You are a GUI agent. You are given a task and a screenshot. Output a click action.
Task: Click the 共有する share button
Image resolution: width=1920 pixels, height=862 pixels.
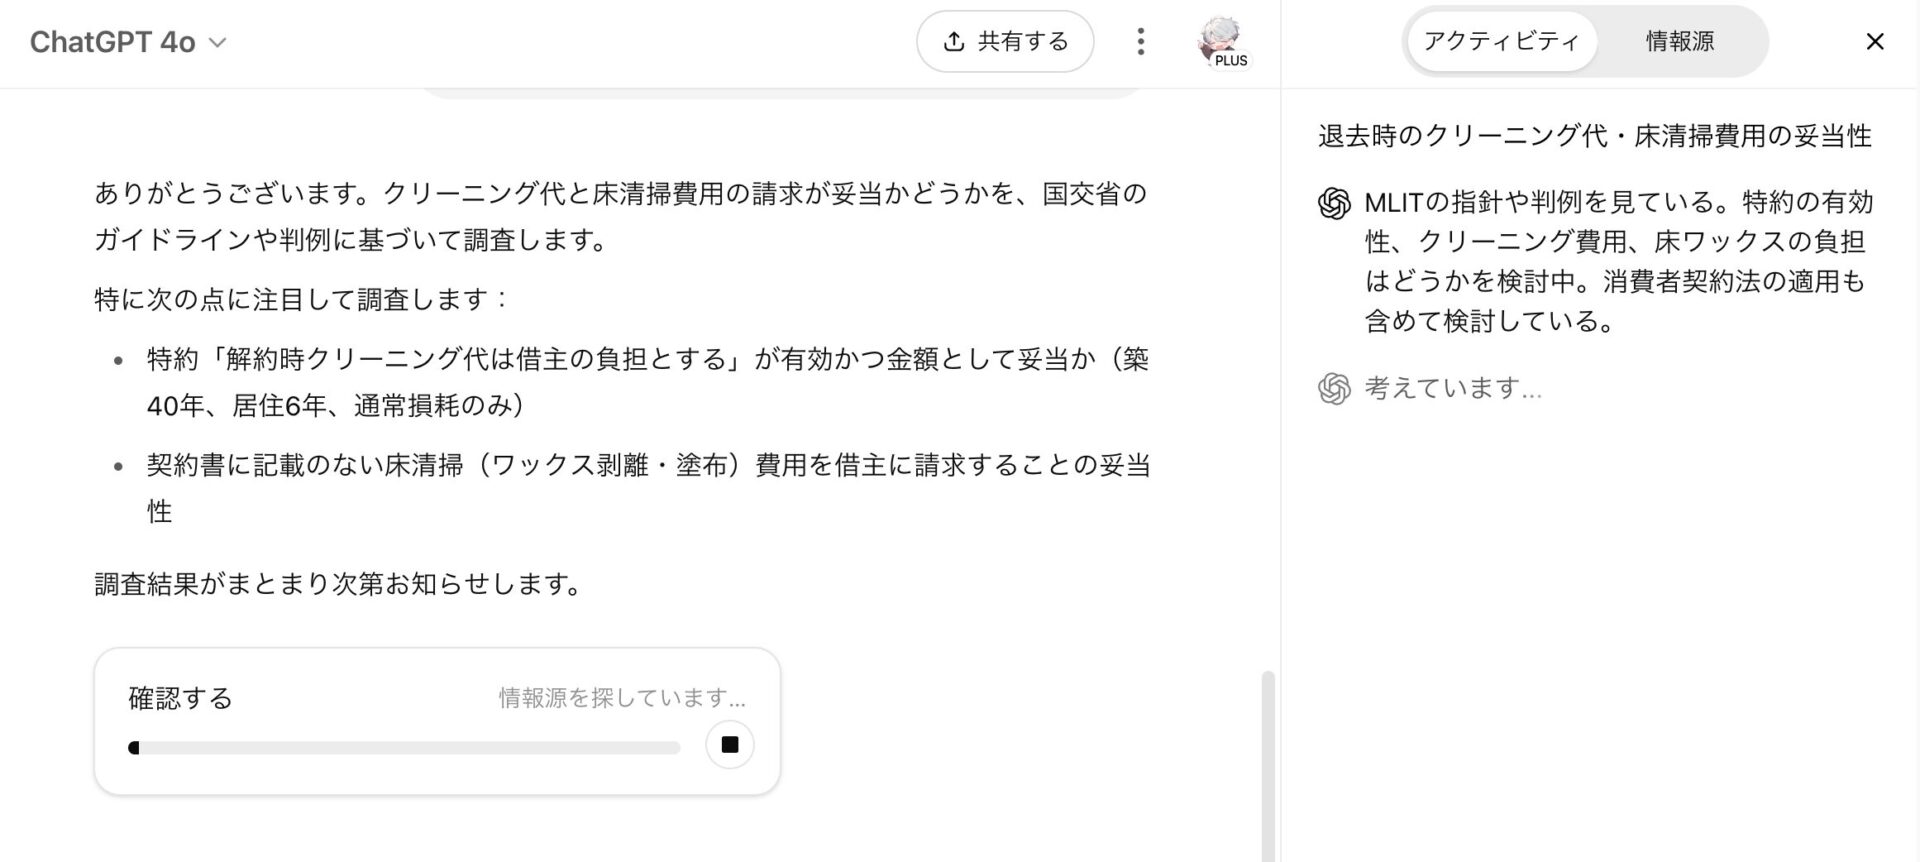[x=1005, y=42]
